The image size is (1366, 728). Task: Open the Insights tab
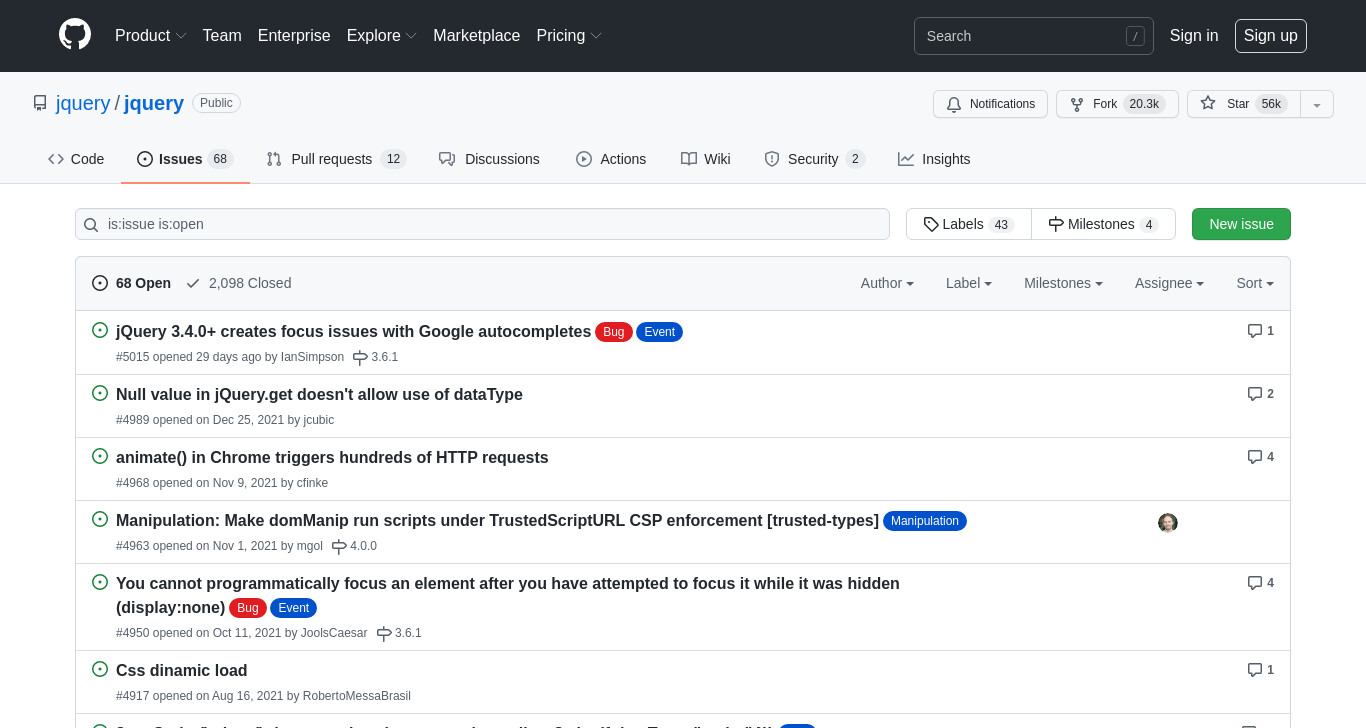pyautogui.click(x=934, y=159)
